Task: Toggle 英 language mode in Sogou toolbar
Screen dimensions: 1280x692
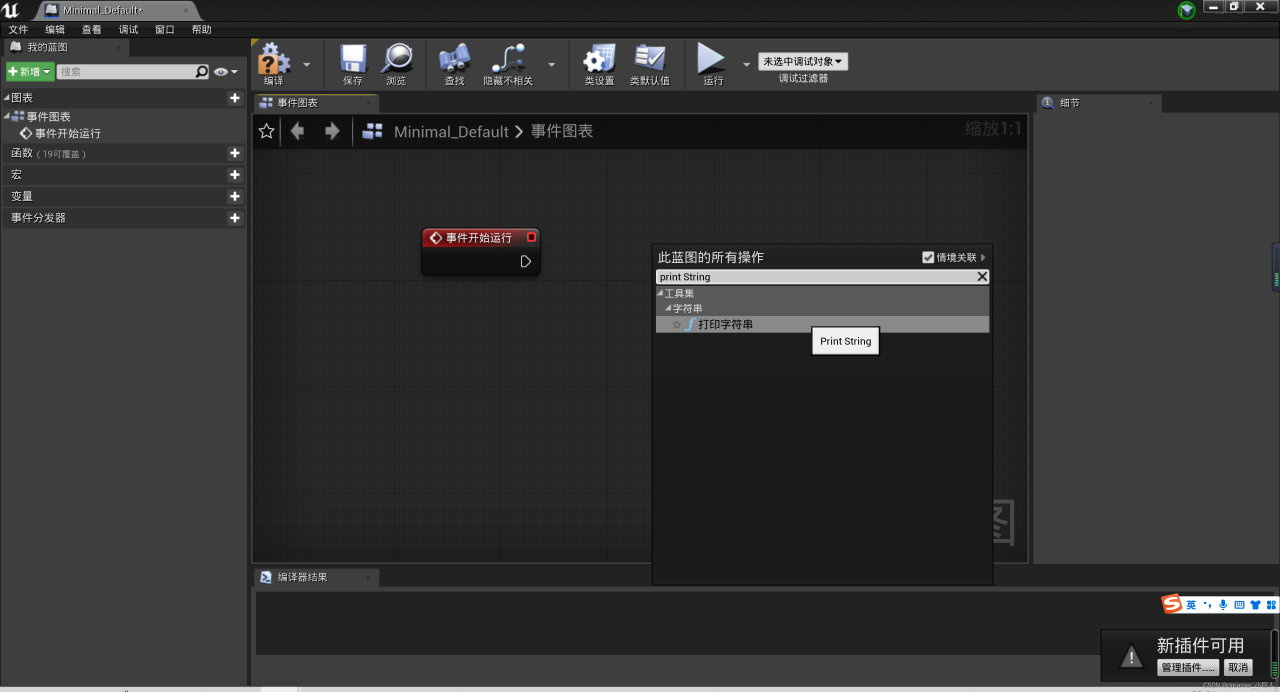Action: tap(1191, 605)
